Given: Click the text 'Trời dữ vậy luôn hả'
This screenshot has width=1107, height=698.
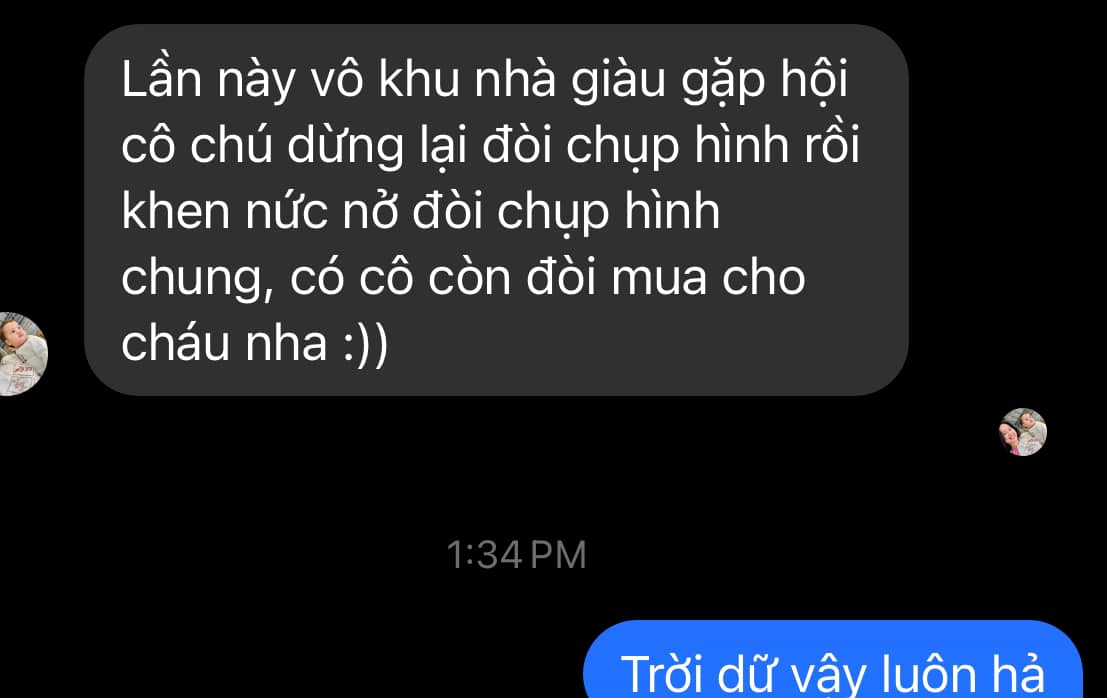Looking at the screenshot, I should 832,673.
